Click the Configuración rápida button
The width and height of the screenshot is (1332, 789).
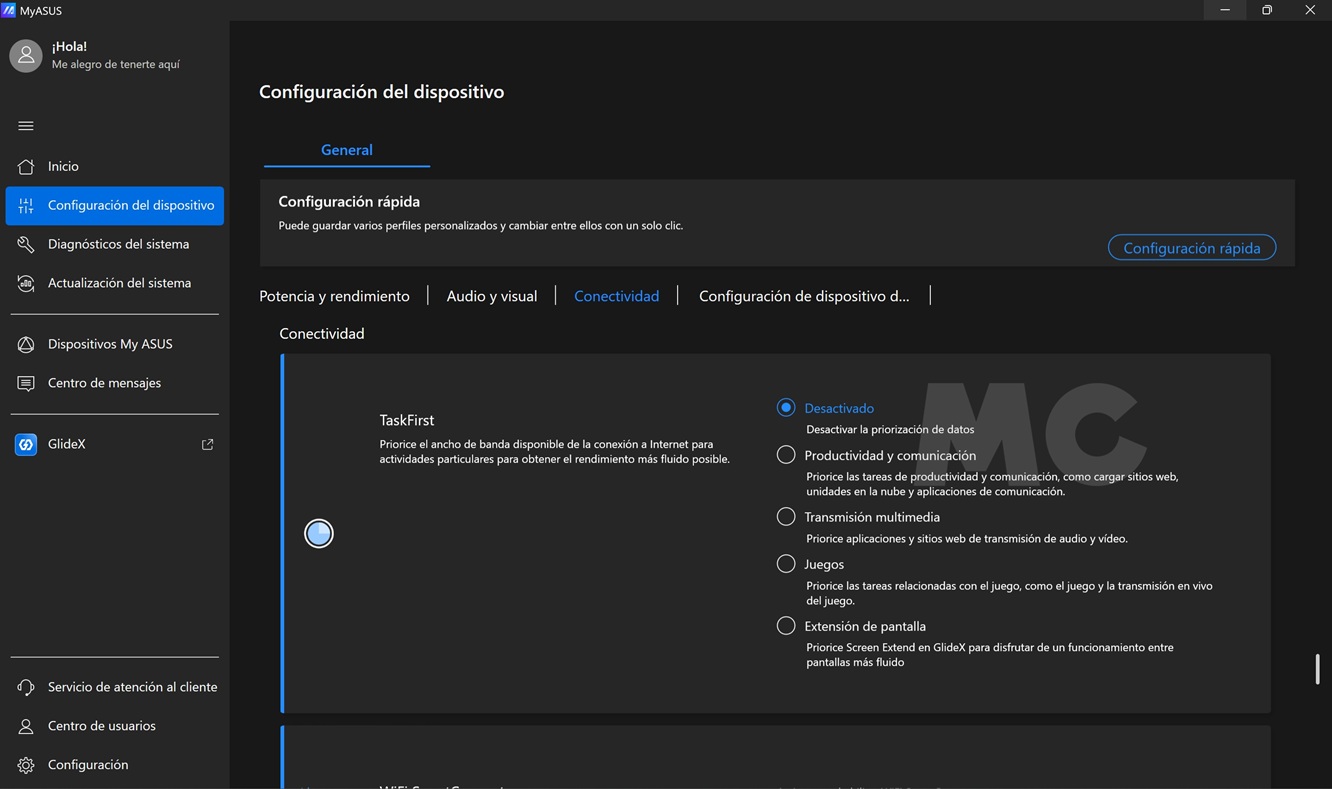[x=1191, y=248]
